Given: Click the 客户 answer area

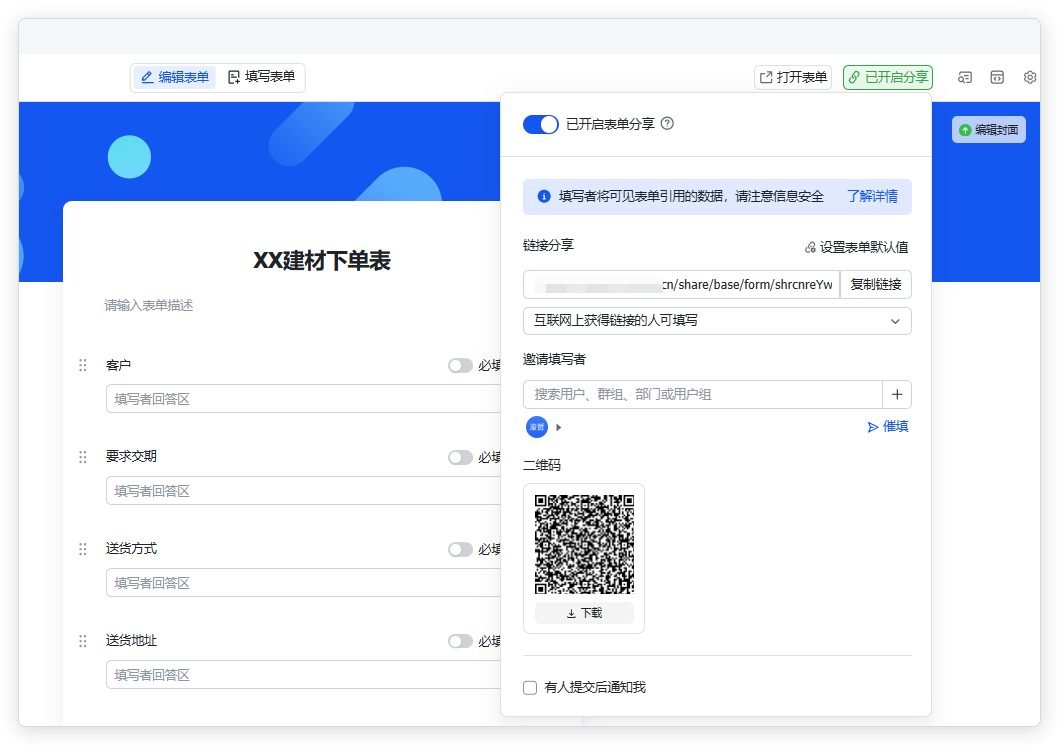Looking at the screenshot, I should pos(303,399).
